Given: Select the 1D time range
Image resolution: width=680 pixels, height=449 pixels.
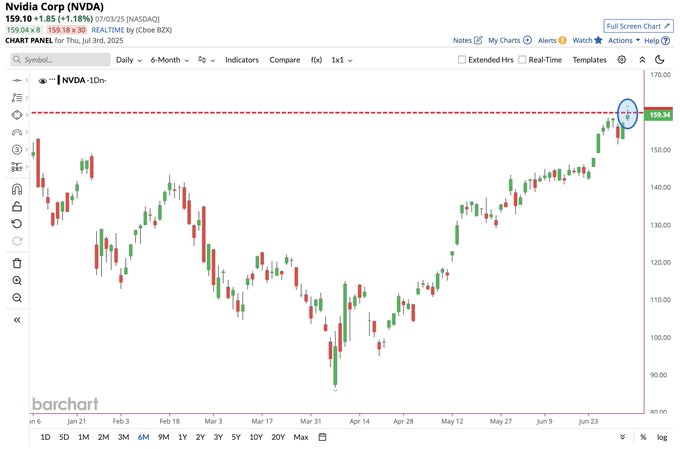Looking at the screenshot, I should tap(45, 437).
